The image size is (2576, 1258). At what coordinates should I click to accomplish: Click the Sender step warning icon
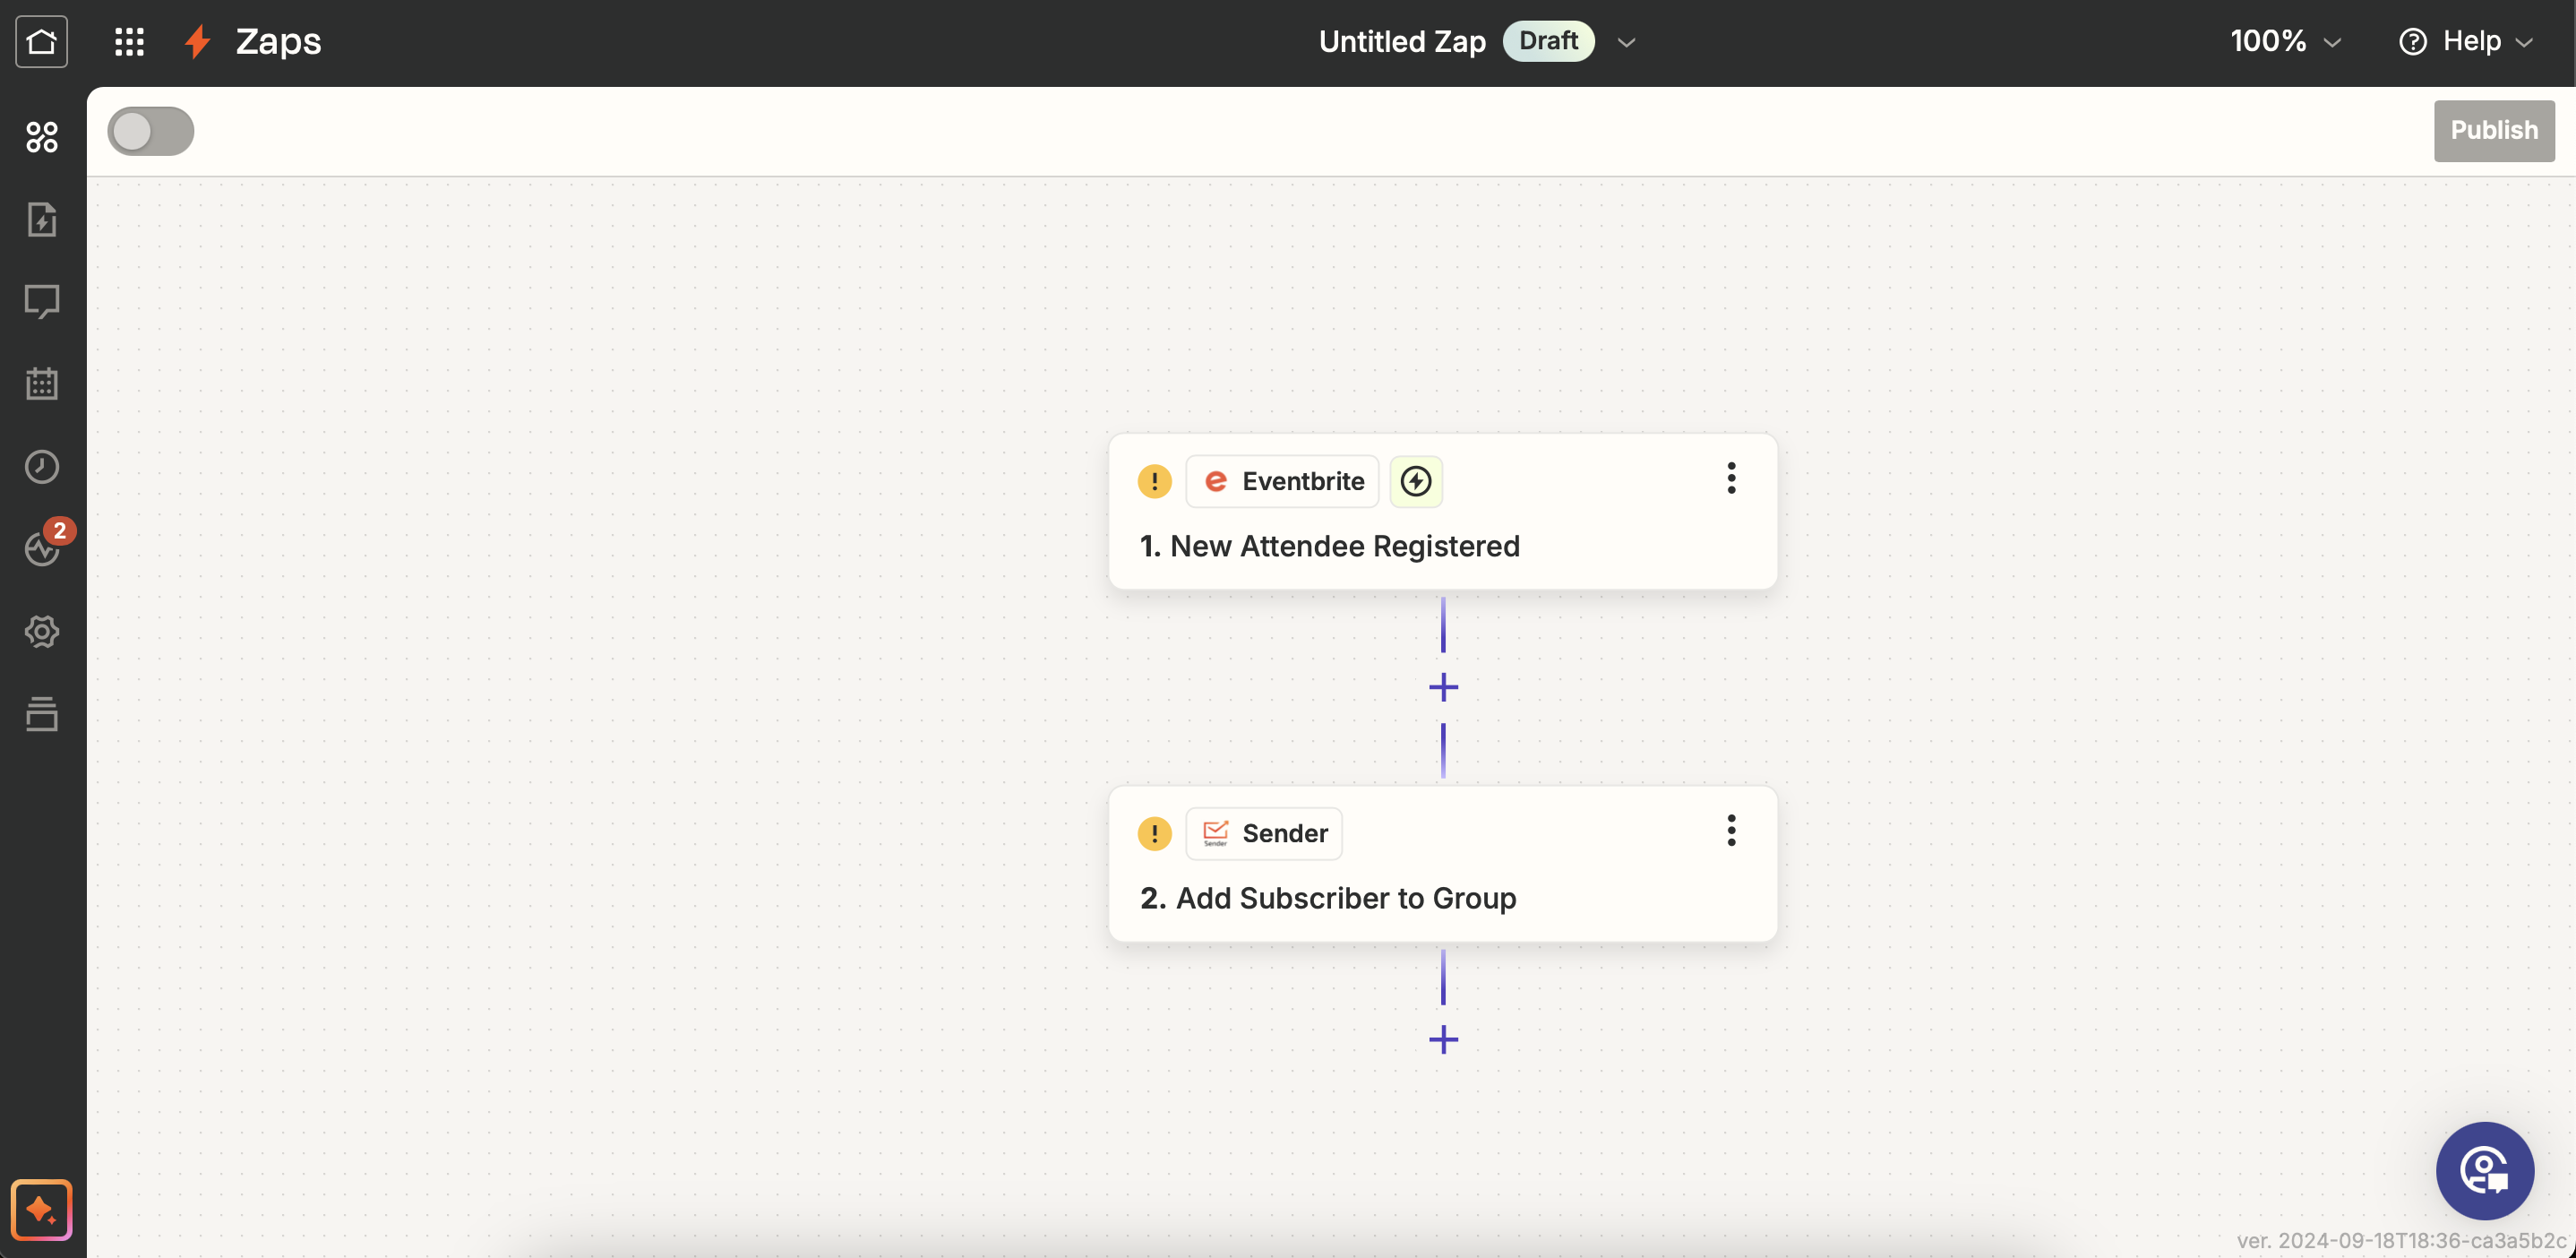1154,833
